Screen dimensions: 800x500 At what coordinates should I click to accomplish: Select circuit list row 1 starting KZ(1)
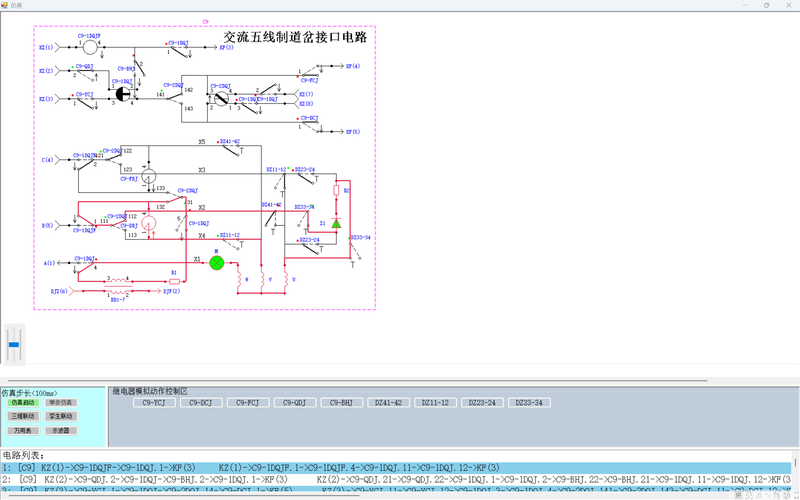(x=397, y=468)
